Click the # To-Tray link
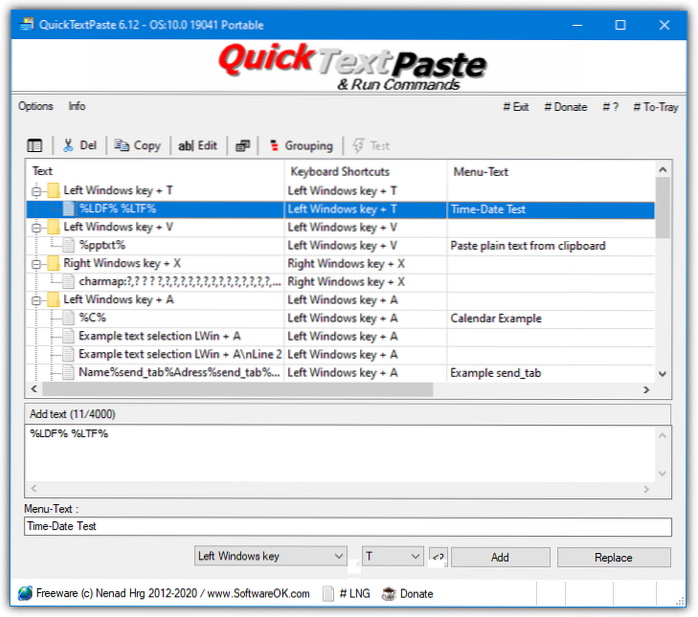Viewport: 698px width, 617px height. (x=655, y=107)
